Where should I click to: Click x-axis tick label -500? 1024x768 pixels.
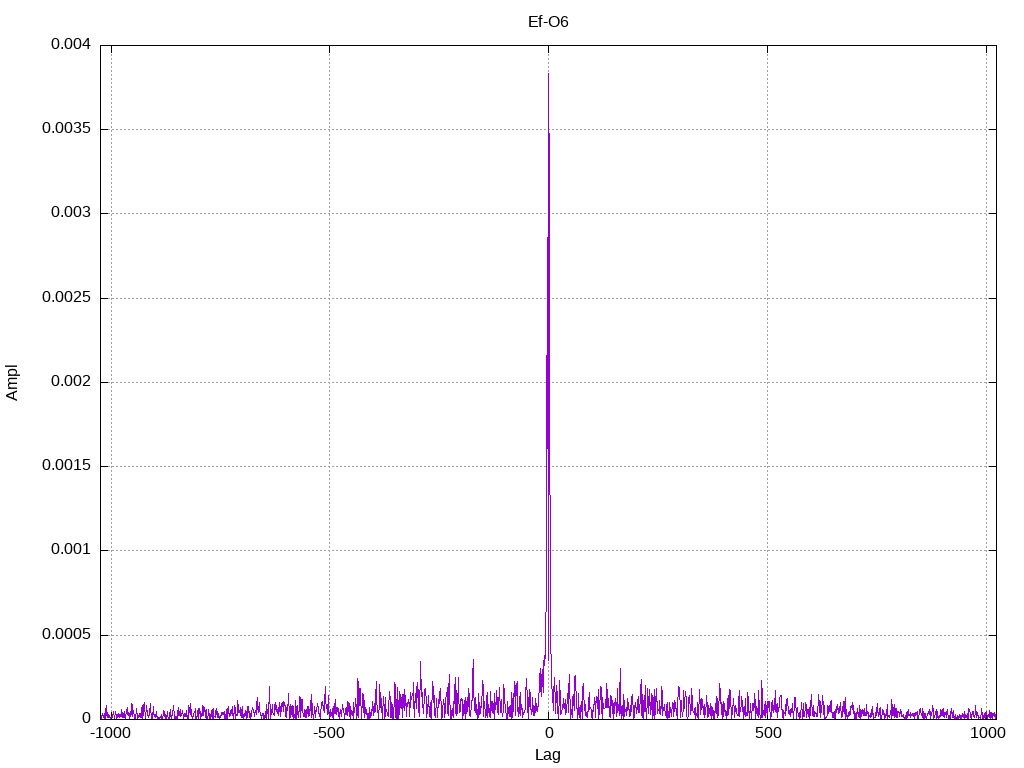click(x=328, y=733)
